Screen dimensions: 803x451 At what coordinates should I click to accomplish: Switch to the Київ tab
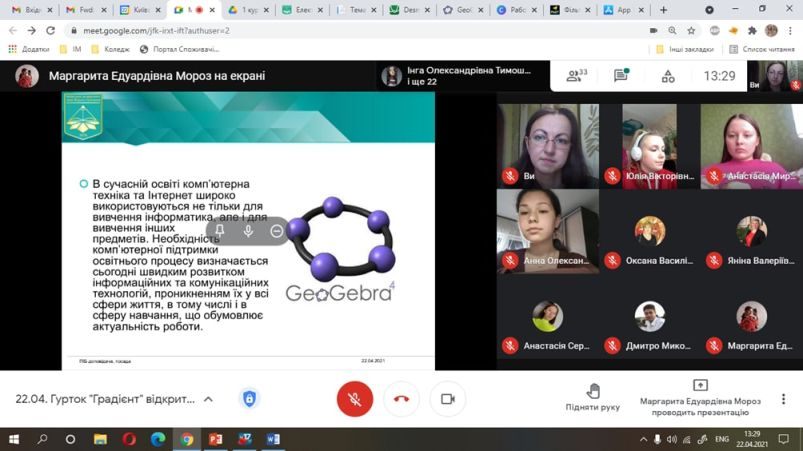[x=140, y=10]
